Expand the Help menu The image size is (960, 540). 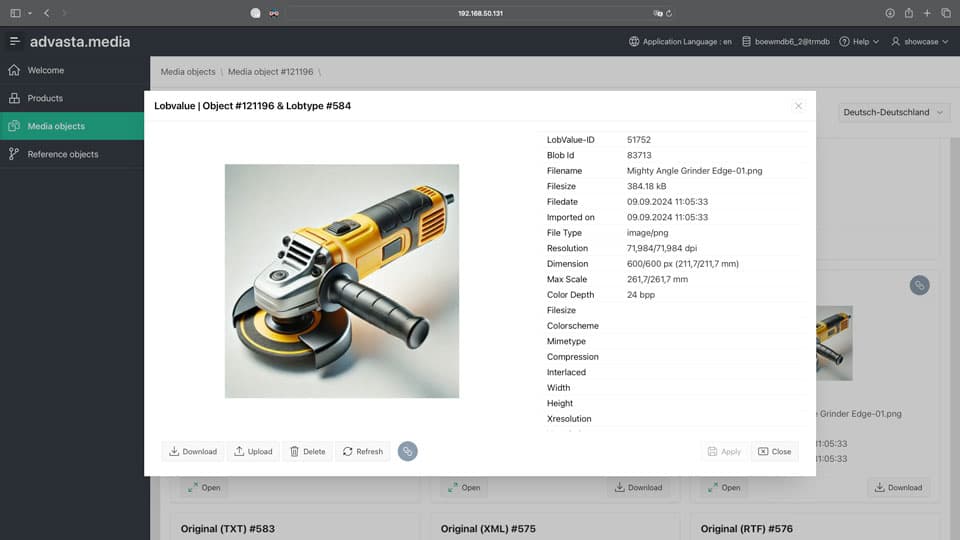(859, 42)
